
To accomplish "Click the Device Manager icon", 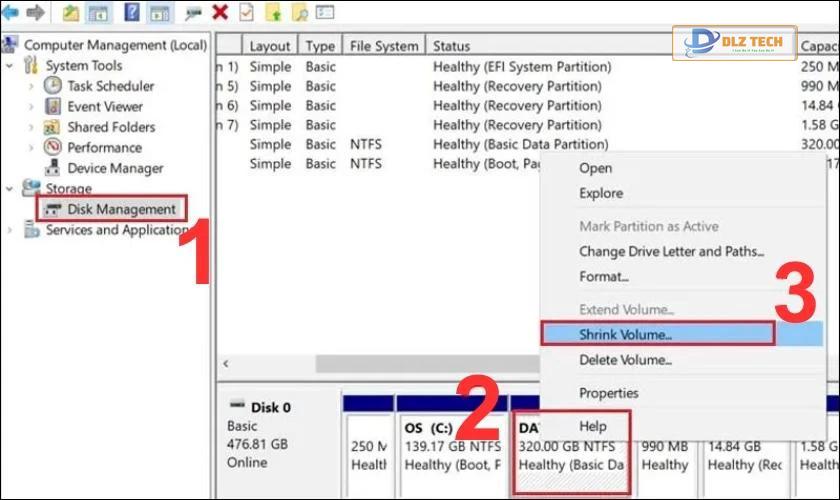I will (52, 168).
